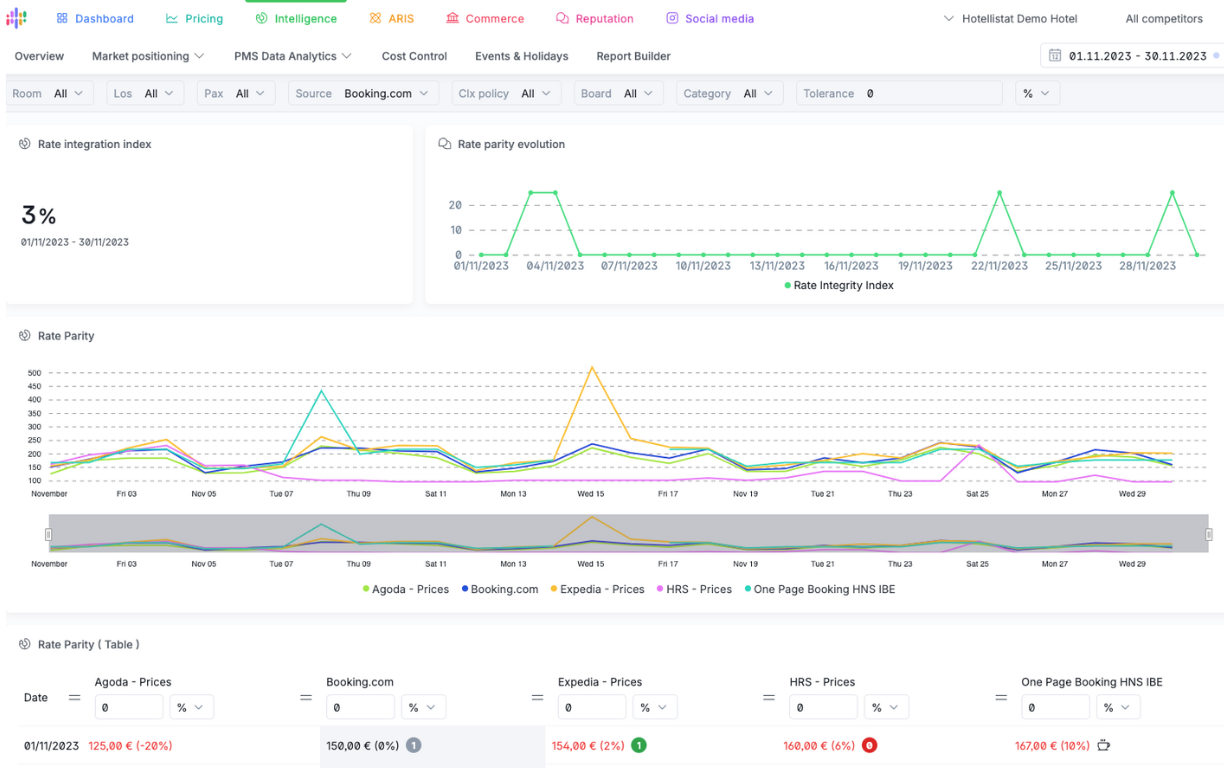1224x768 pixels.
Task: Click the All competitors button
Action: click(x=1164, y=18)
